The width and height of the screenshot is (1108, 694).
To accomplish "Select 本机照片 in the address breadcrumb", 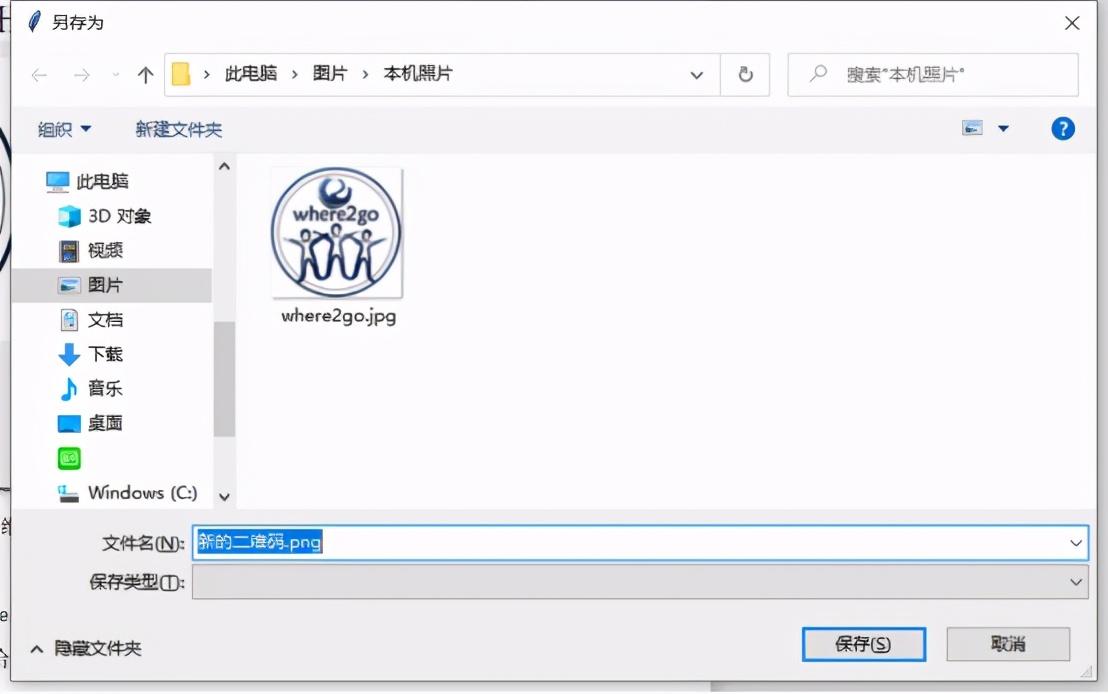I will 418,73.
